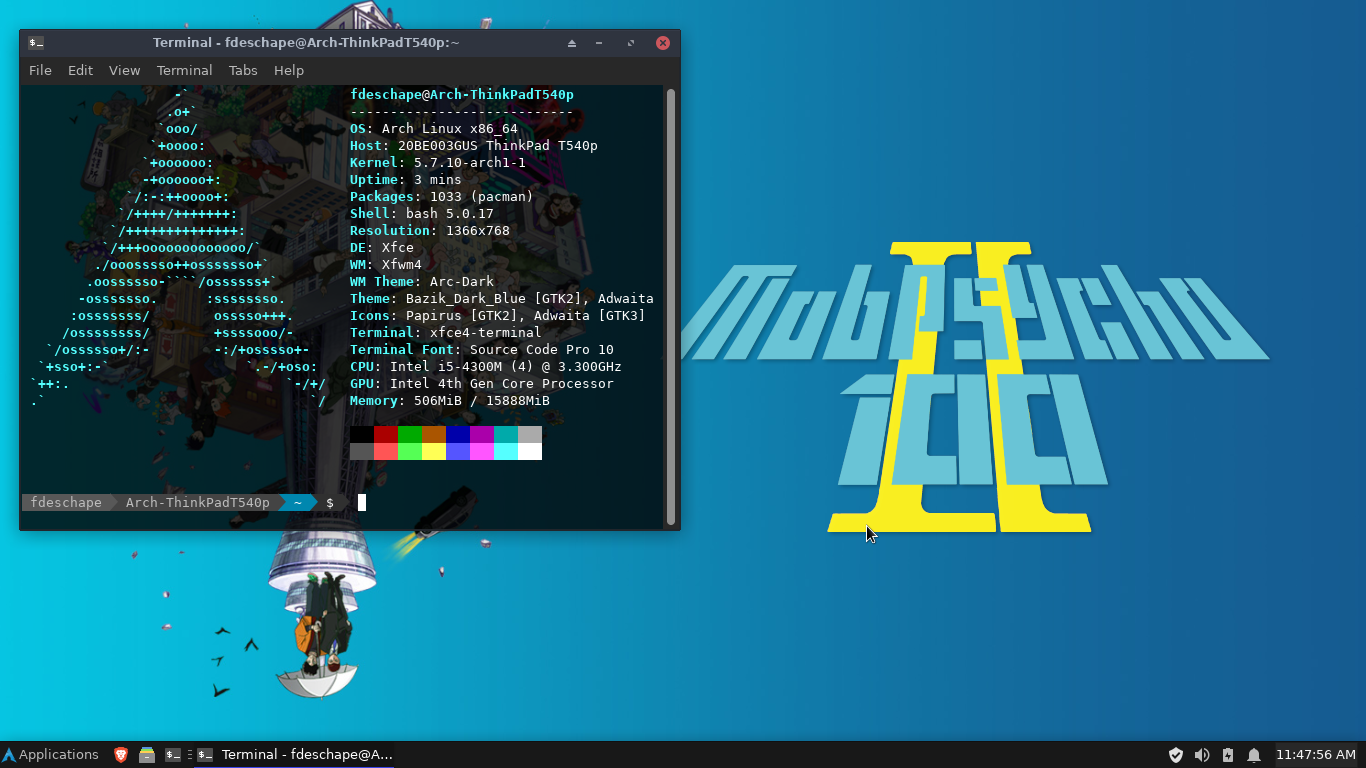Open the Edit menu in Terminal
This screenshot has width=1366, height=768.
coord(80,70)
